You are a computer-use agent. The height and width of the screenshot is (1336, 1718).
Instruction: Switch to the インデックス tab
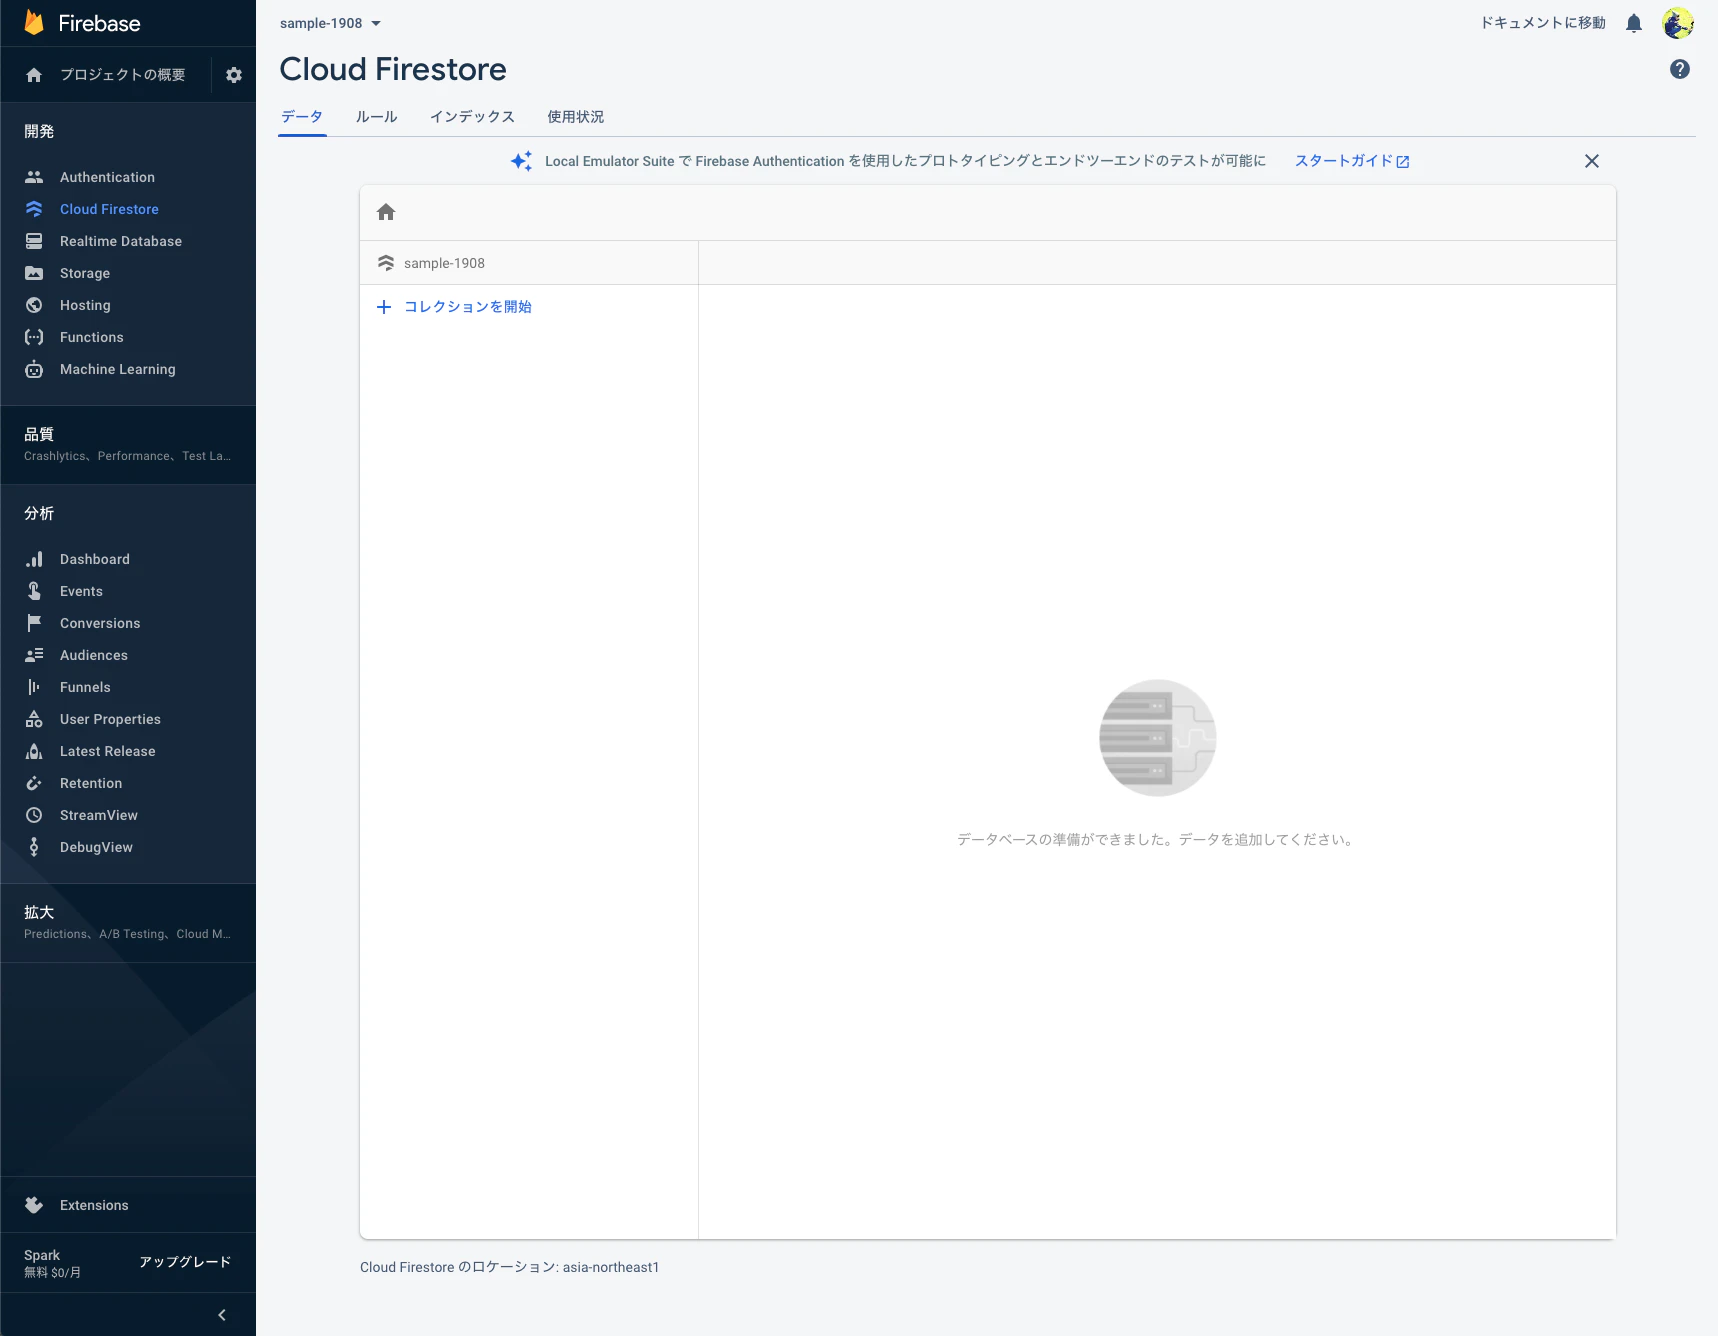(x=472, y=117)
